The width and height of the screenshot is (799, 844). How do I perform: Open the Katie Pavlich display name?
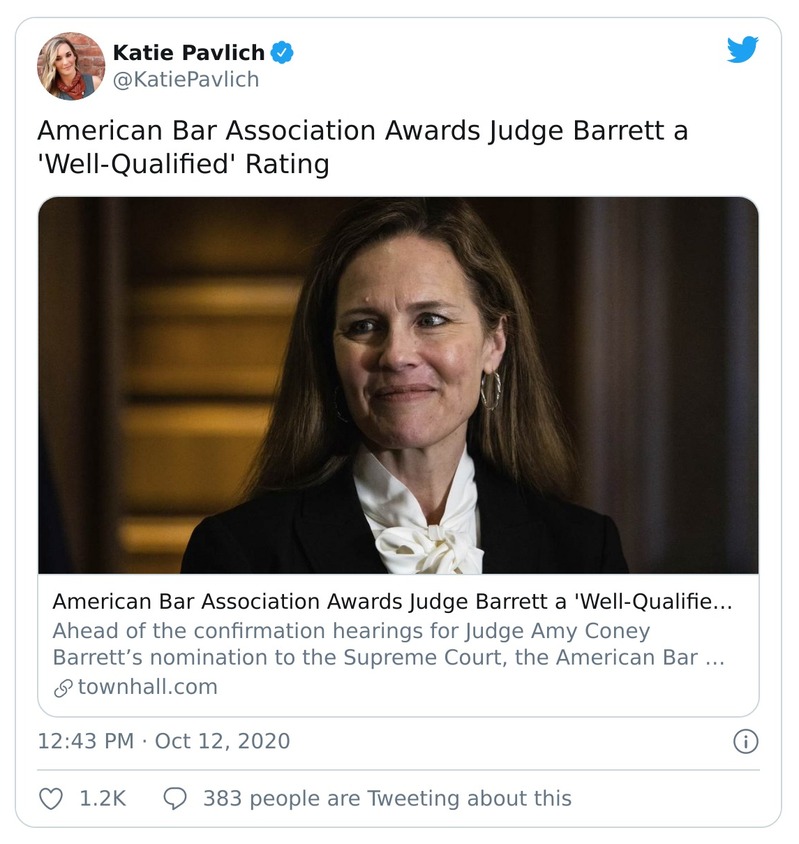coord(188,53)
